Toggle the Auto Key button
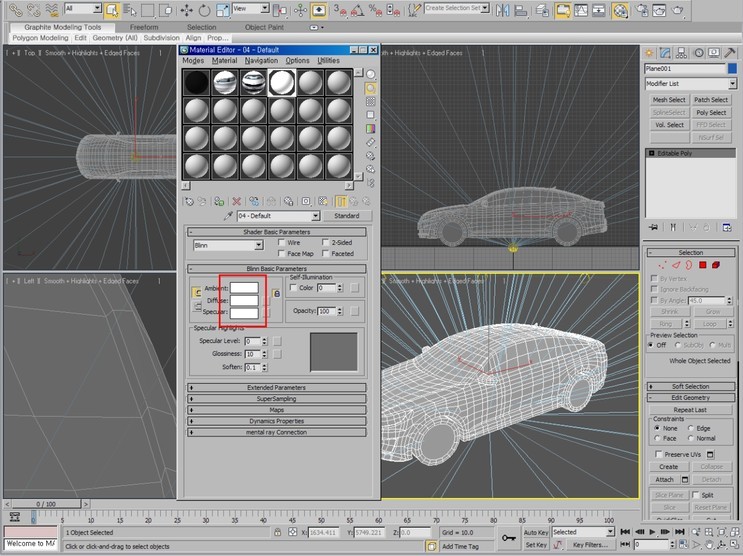Image resolution: width=743 pixels, height=556 pixels. pos(535,532)
